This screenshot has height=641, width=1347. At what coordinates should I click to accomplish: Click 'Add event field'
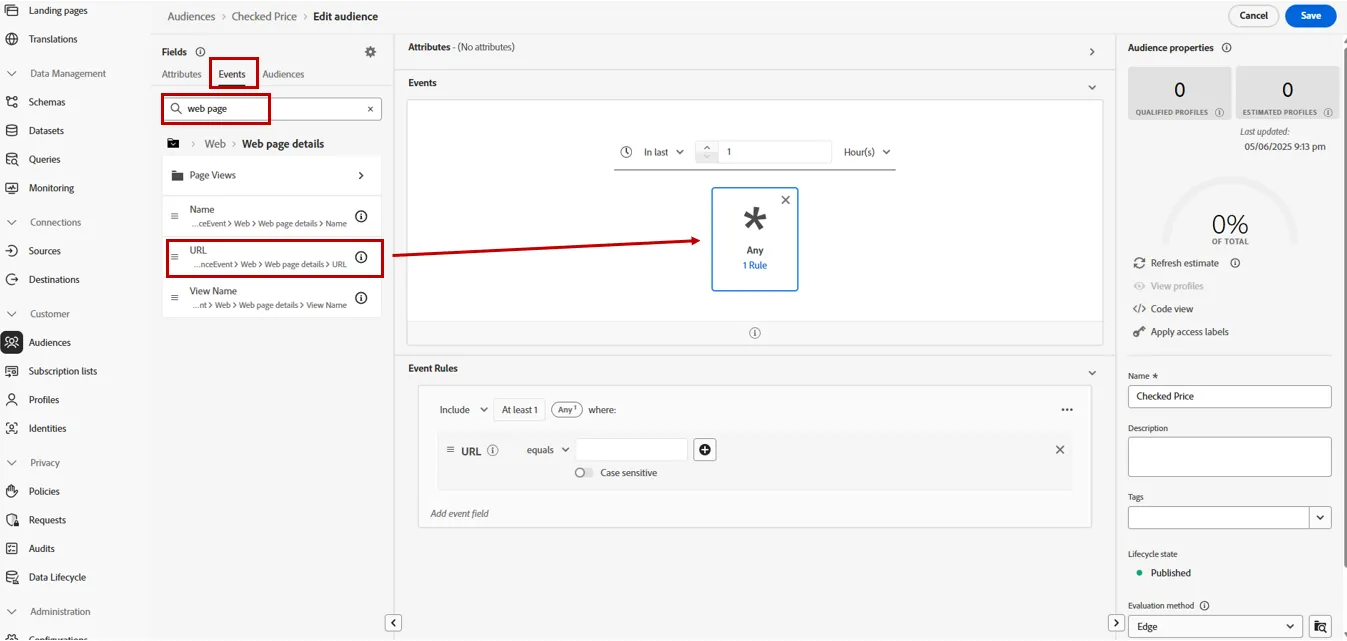click(460, 514)
